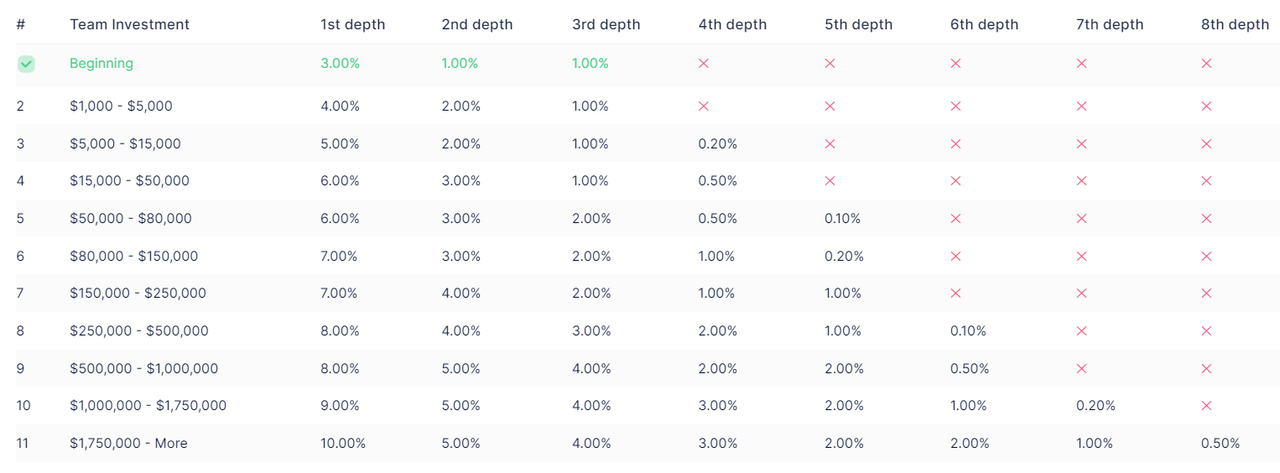Click the red X under 7th depth in $500,000 - $1,000,000 row
This screenshot has height=473, width=1280.
[x=1081, y=369]
